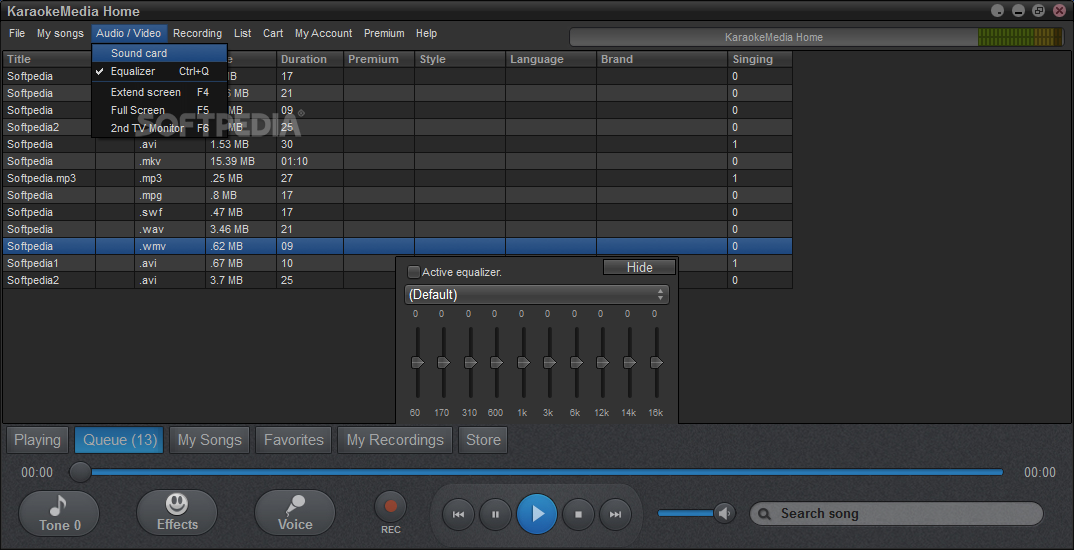Sort by the Title column header
This screenshot has width=1074, height=550.
point(47,59)
